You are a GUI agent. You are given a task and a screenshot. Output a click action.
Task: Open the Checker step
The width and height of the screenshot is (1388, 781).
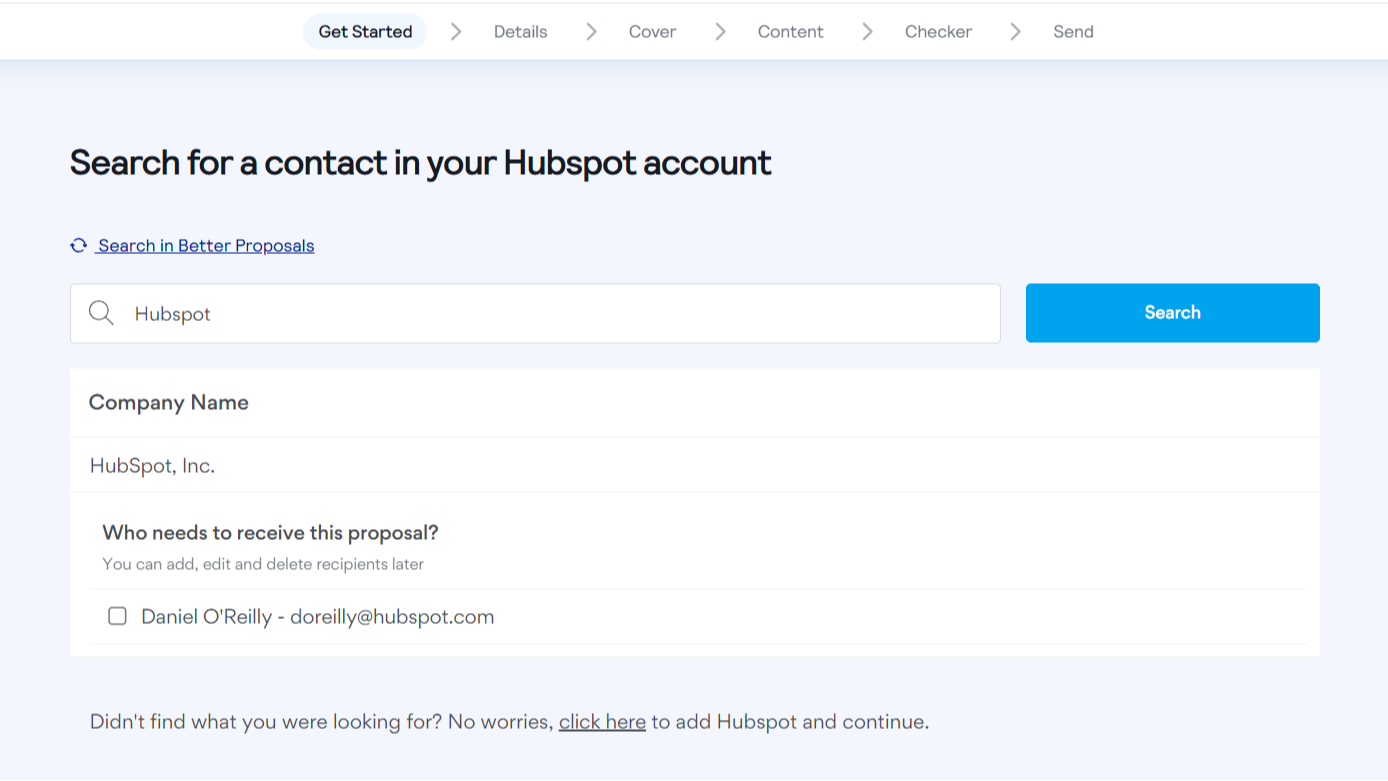point(938,32)
